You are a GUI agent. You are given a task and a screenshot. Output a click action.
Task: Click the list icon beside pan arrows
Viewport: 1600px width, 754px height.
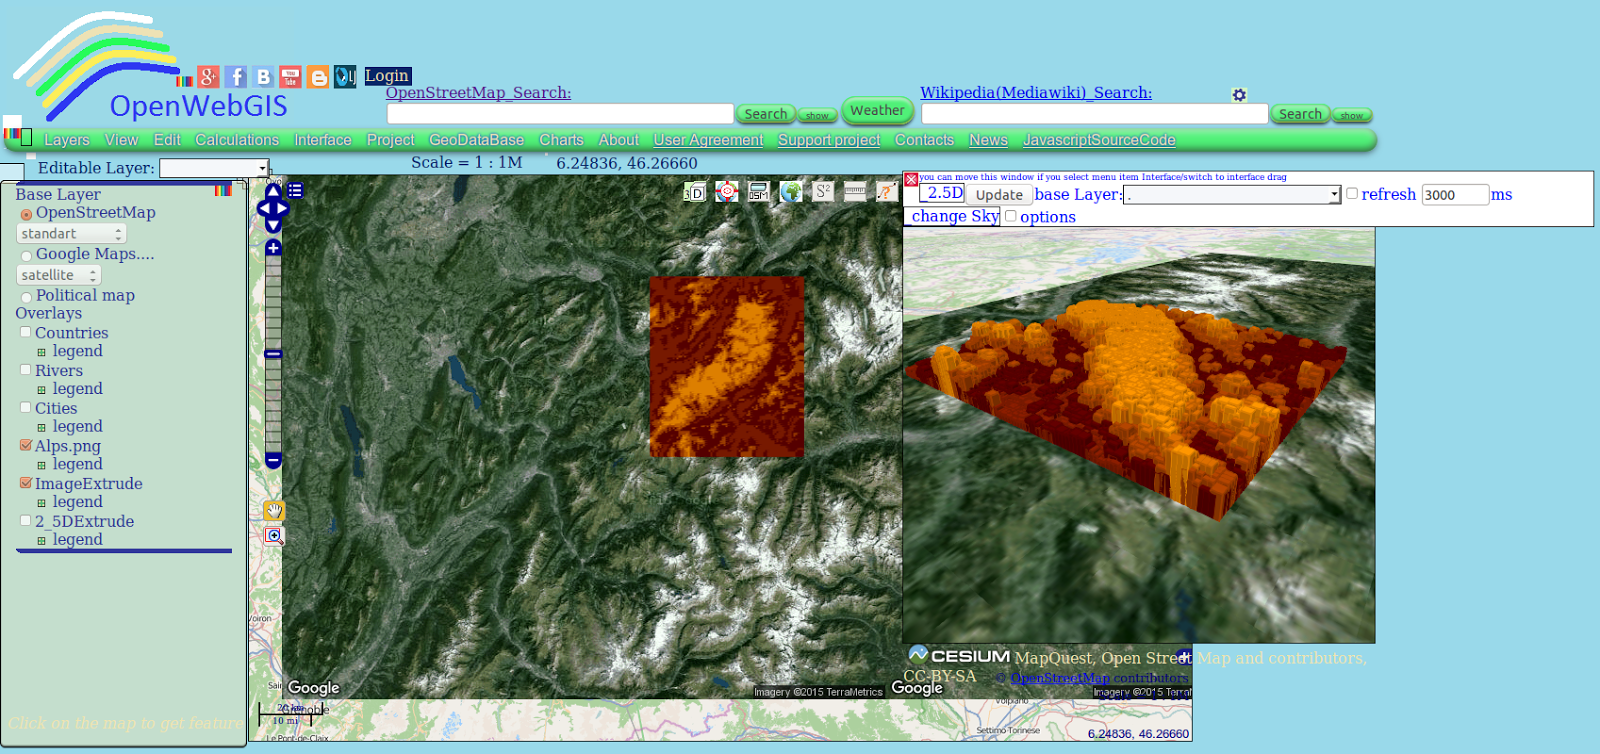295,190
